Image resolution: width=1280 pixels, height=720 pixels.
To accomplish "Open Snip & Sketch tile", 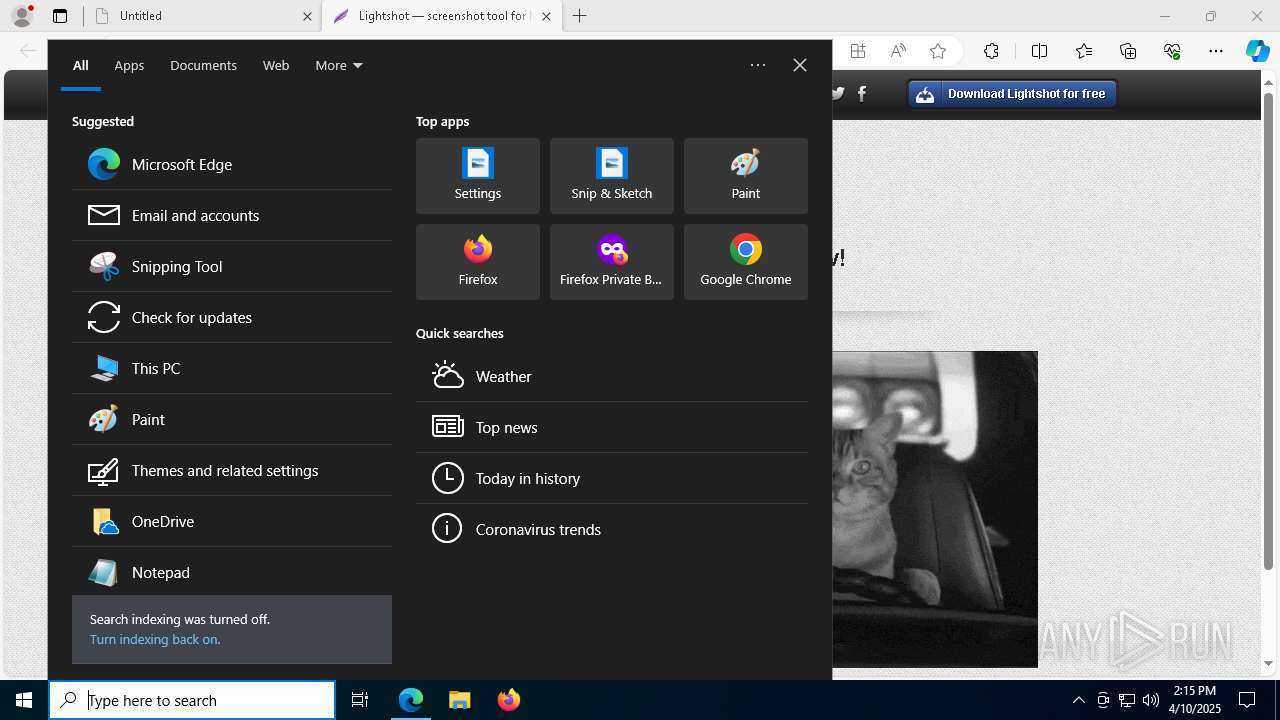I will pos(612,176).
